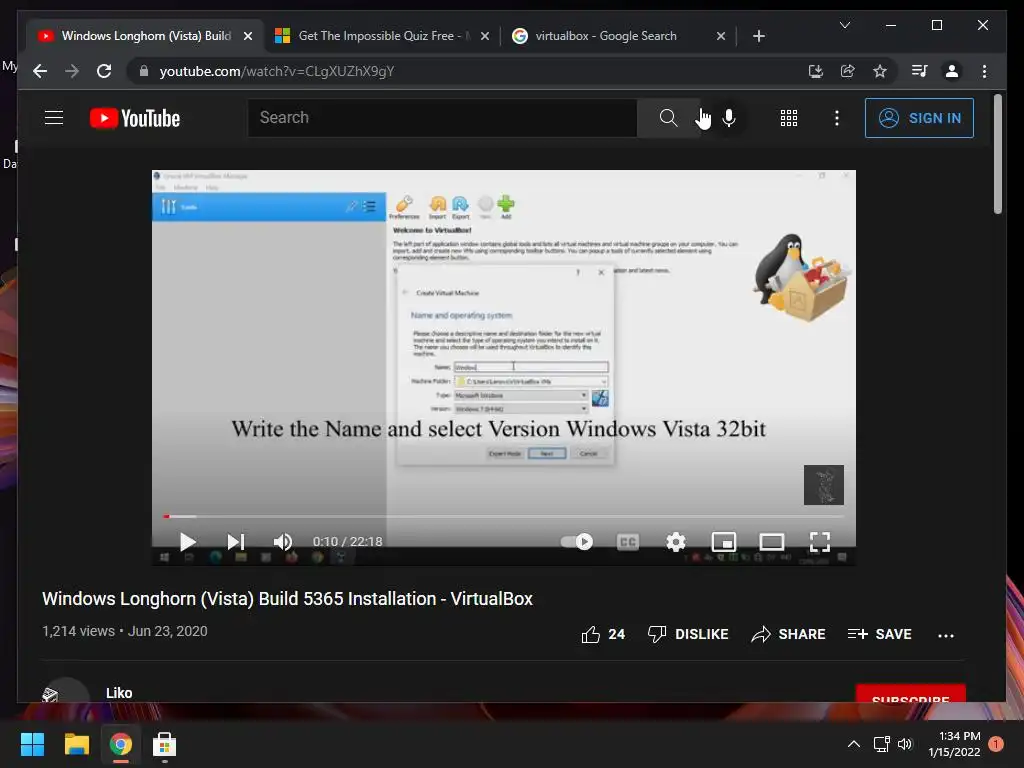Go forward in browser history
Image resolution: width=1024 pixels, height=768 pixels.
(72, 71)
